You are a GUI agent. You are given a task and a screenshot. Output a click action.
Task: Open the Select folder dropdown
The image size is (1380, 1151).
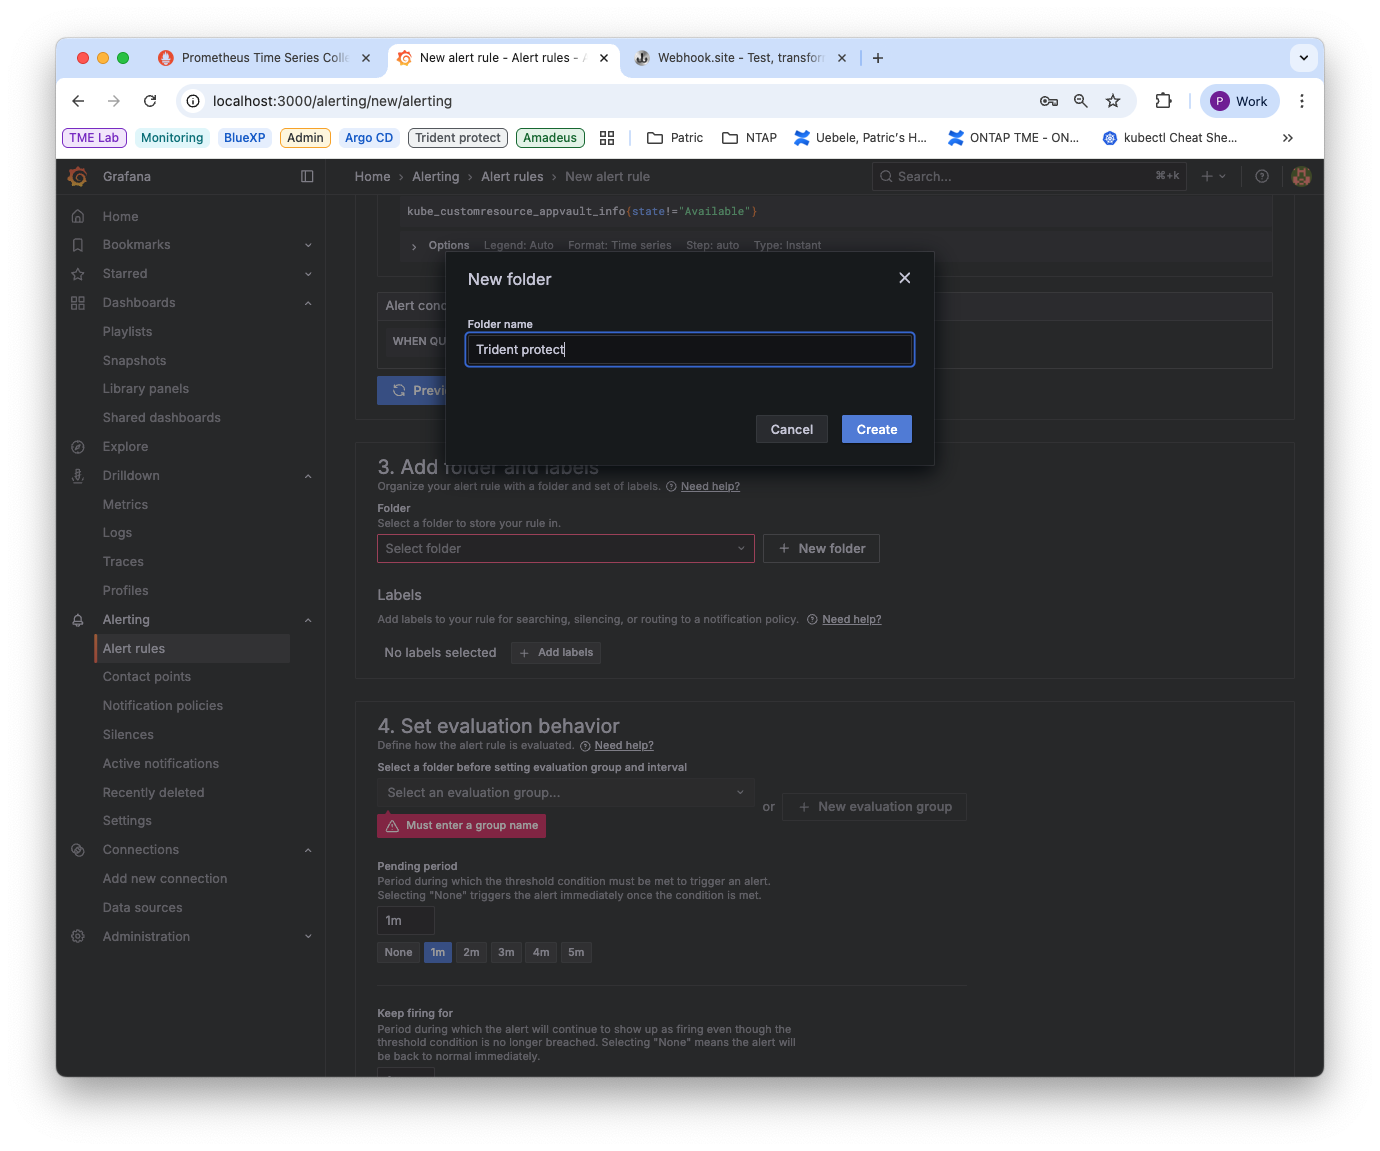tap(565, 548)
